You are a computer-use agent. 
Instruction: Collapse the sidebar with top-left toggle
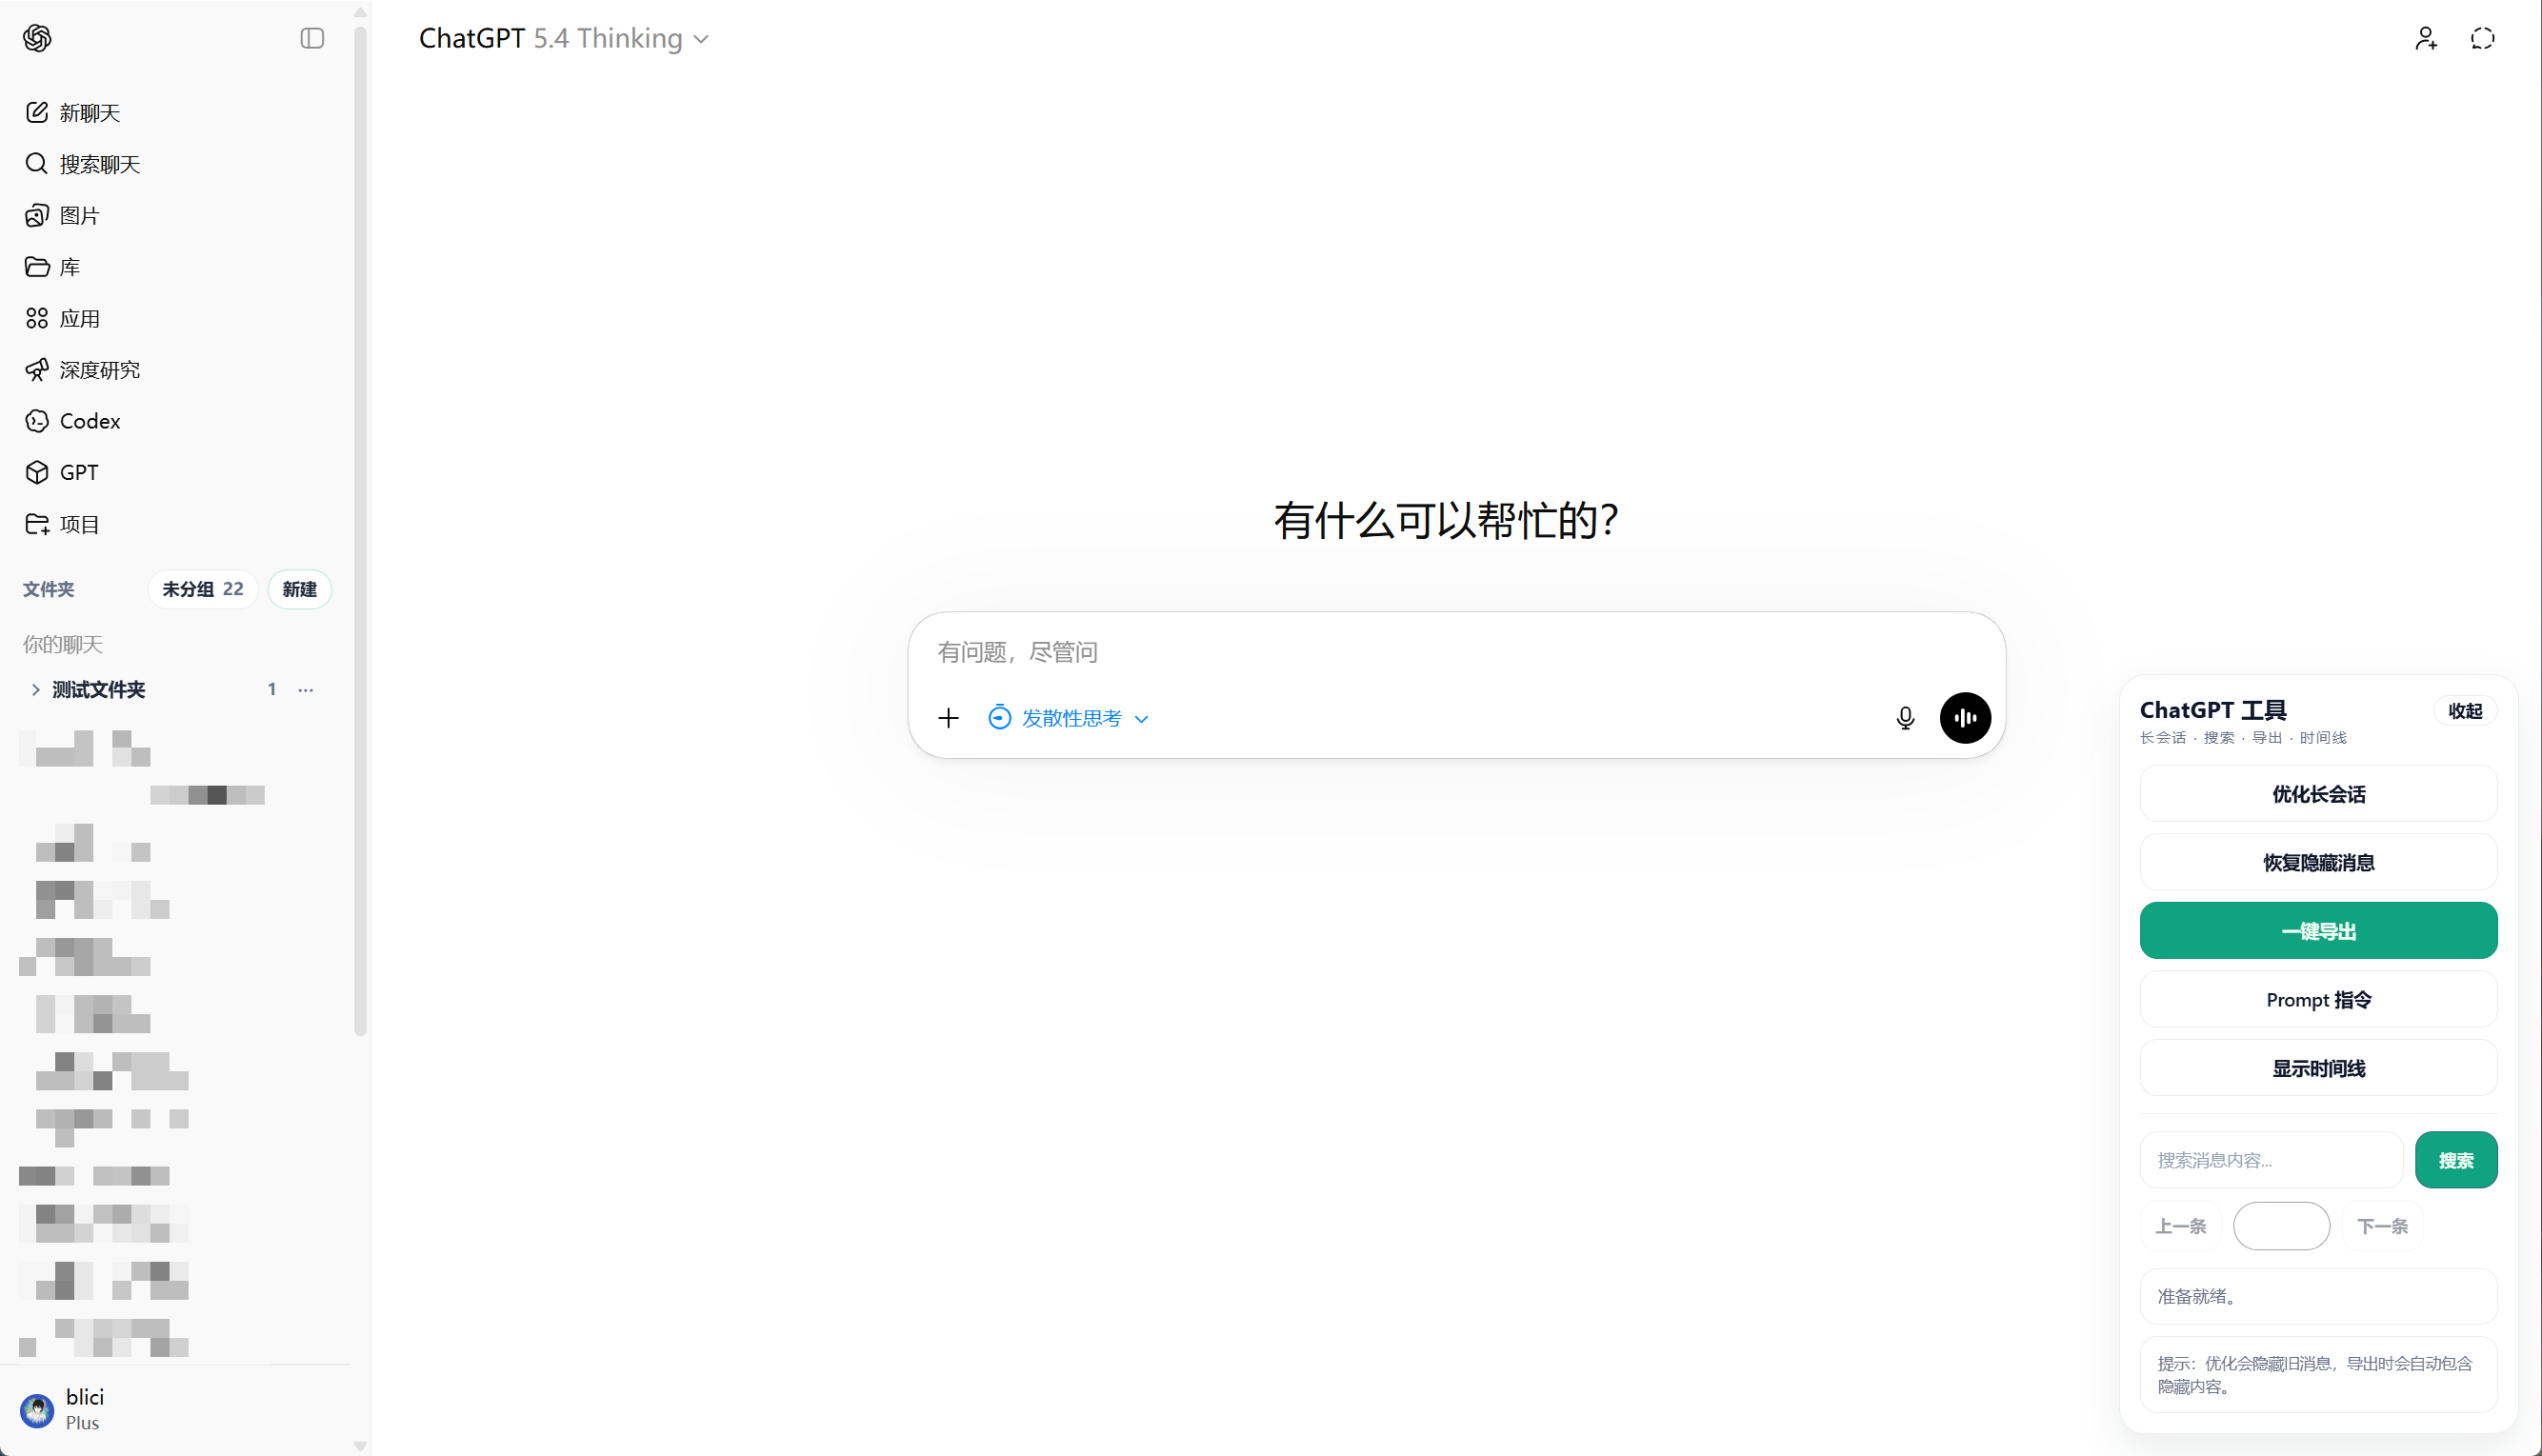[x=311, y=38]
